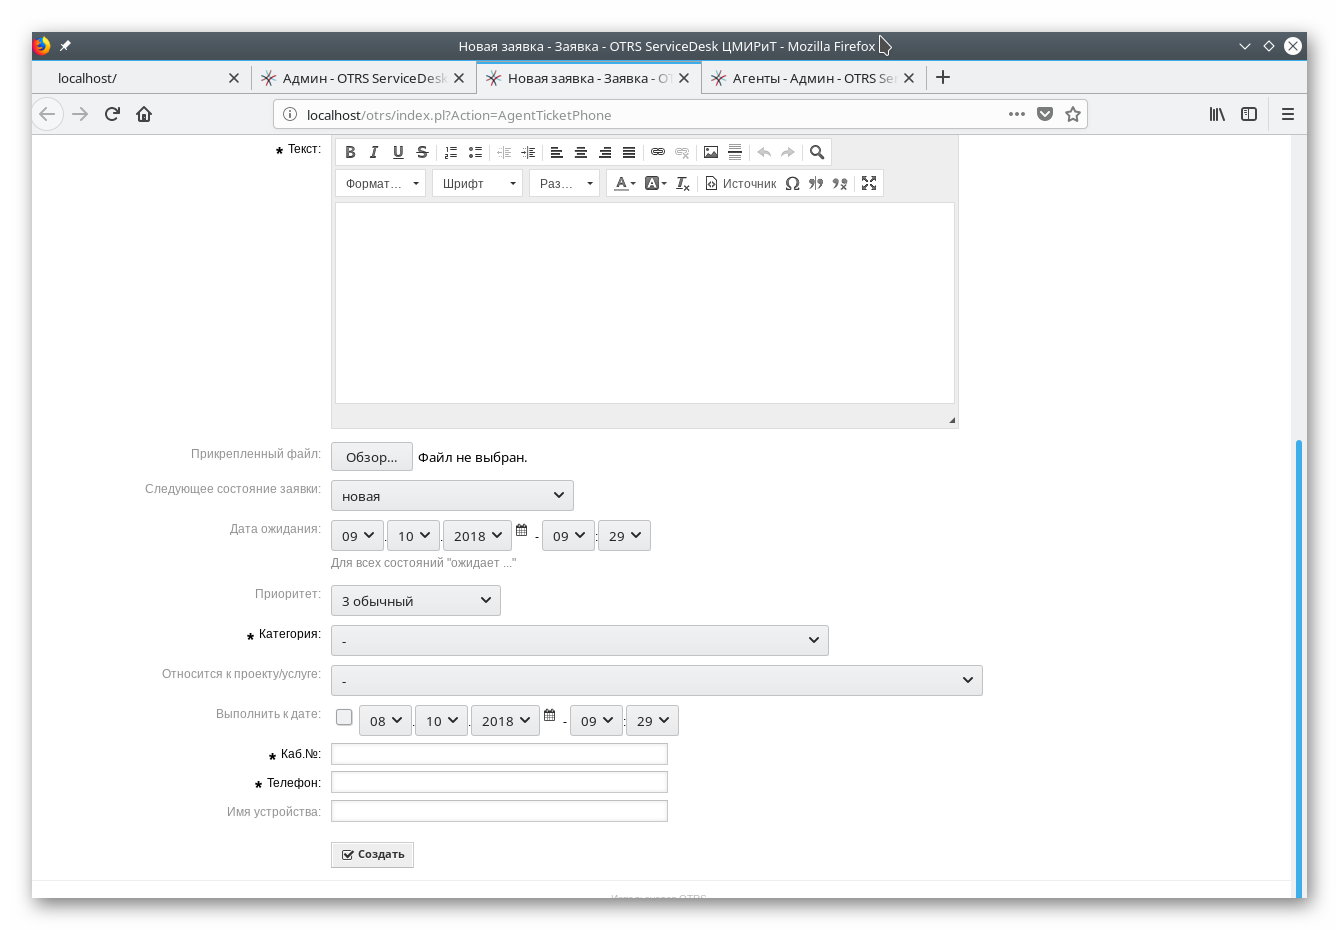Switch to the localhost/ tab
The height and width of the screenshot is (930, 1339).
pyautogui.click(x=140, y=78)
